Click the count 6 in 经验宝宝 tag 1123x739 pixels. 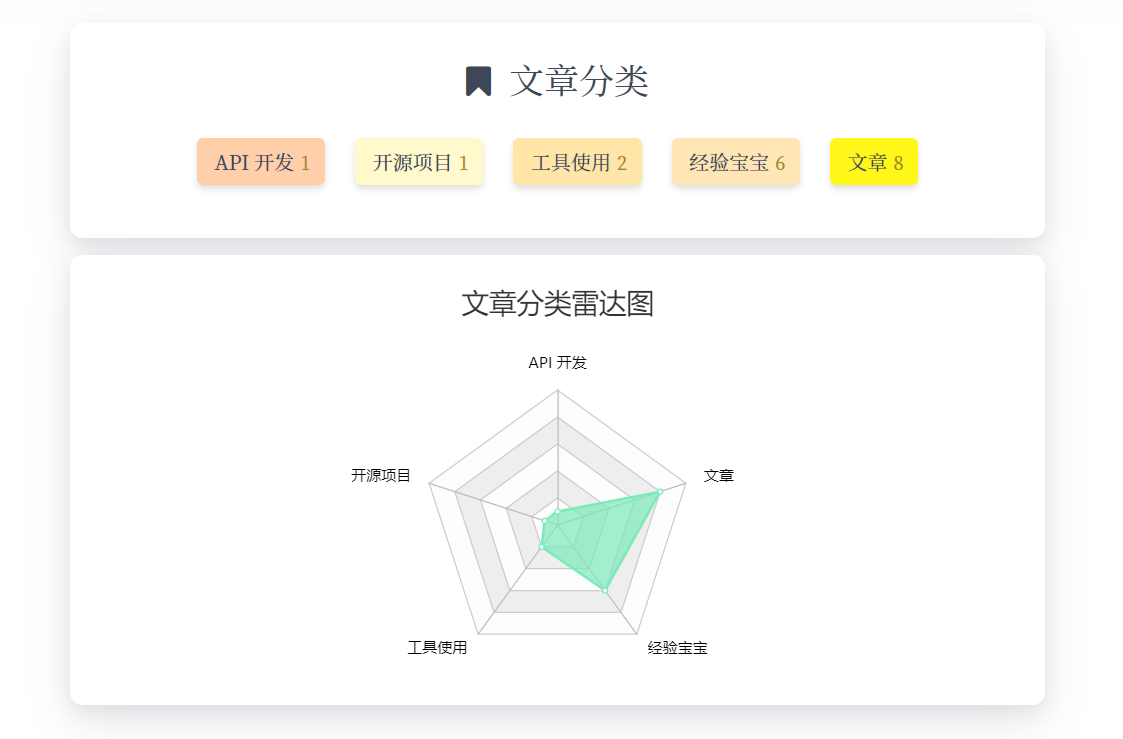click(x=780, y=163)
